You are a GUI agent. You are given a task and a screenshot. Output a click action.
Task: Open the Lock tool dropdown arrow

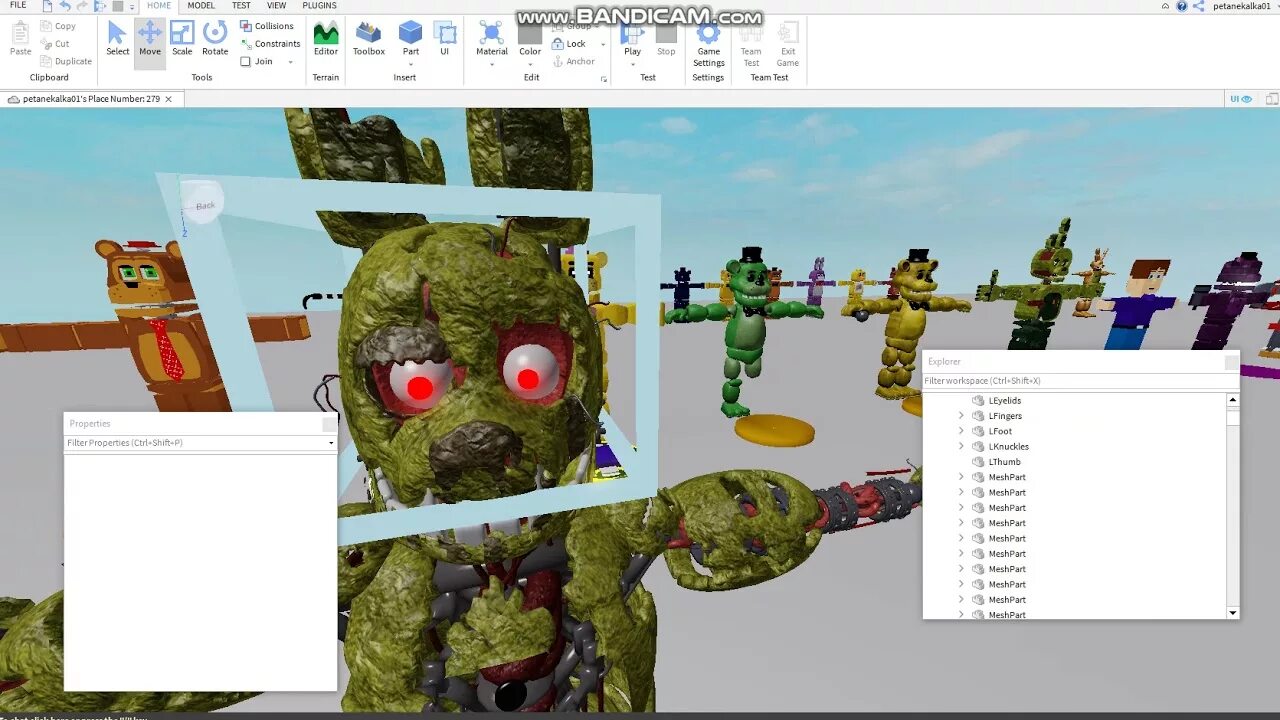(603, 44)
